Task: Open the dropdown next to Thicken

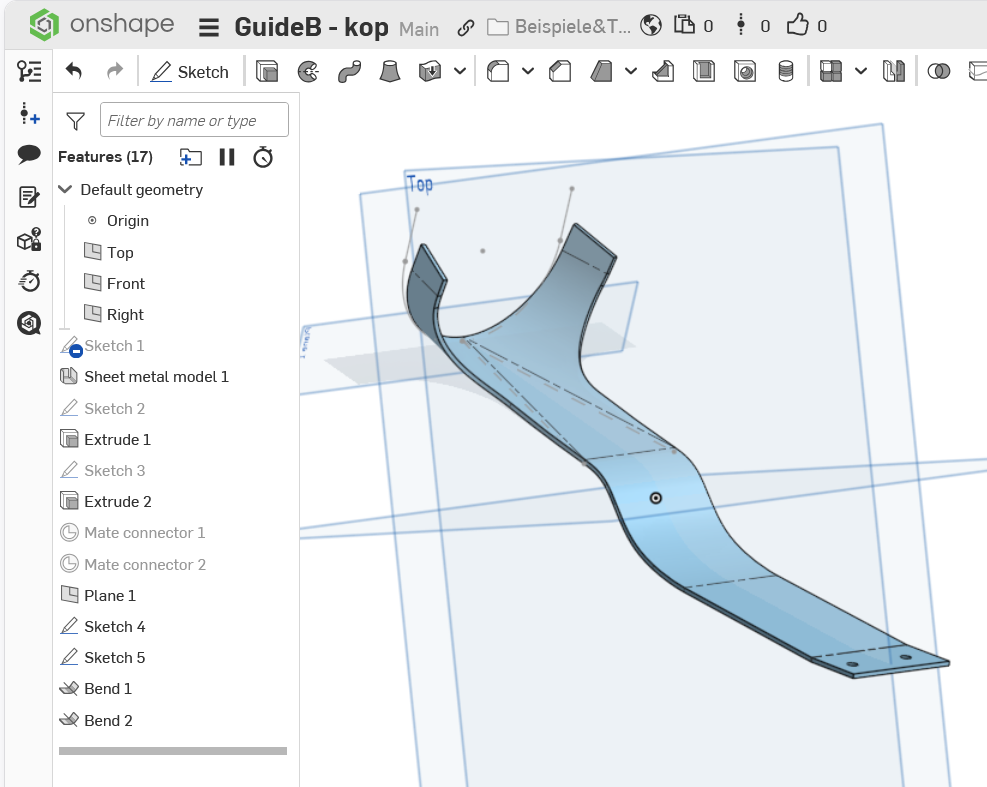Action: [x=460, y=71]
